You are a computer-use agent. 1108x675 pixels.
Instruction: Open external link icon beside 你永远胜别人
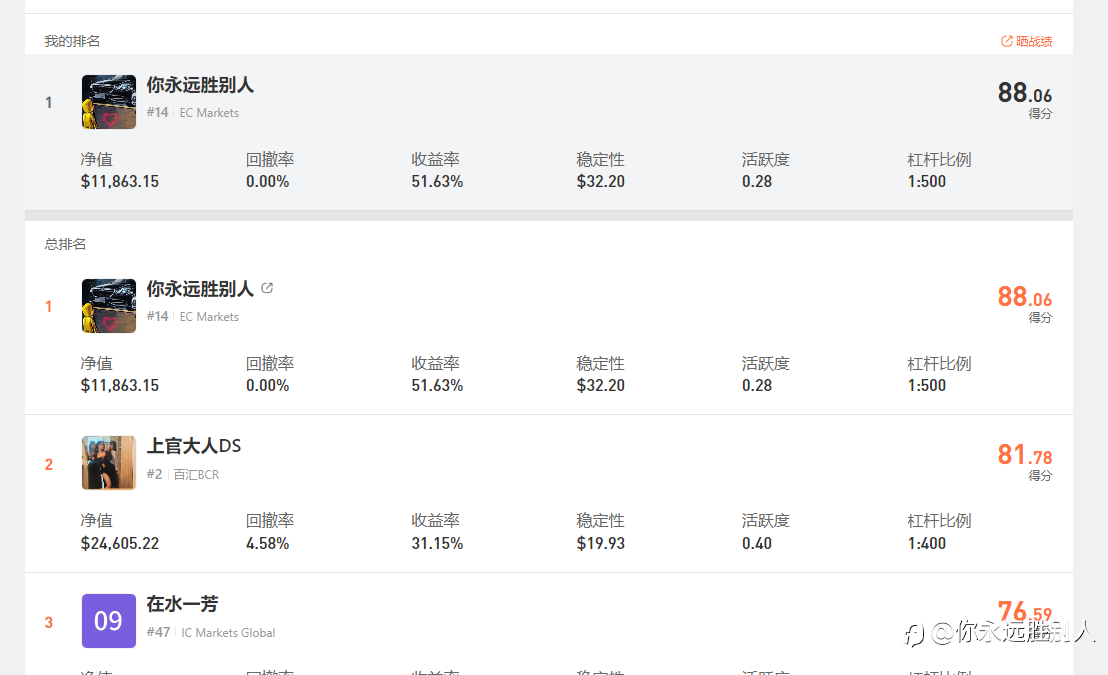pyautogui.click(x=267, y=288)
